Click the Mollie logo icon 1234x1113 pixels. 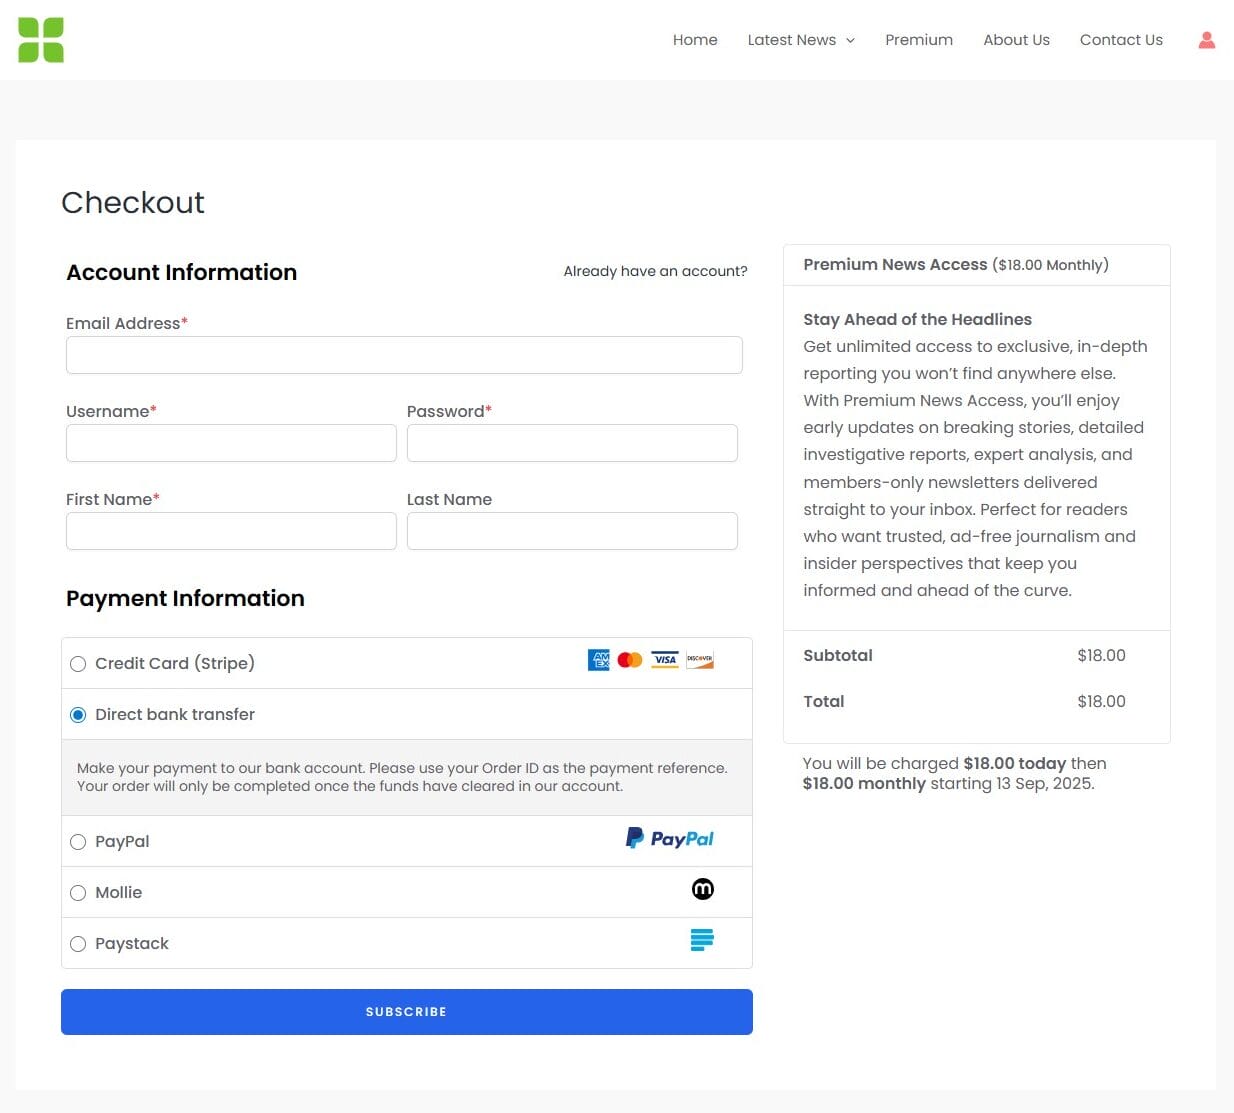[x=703, y=889]
